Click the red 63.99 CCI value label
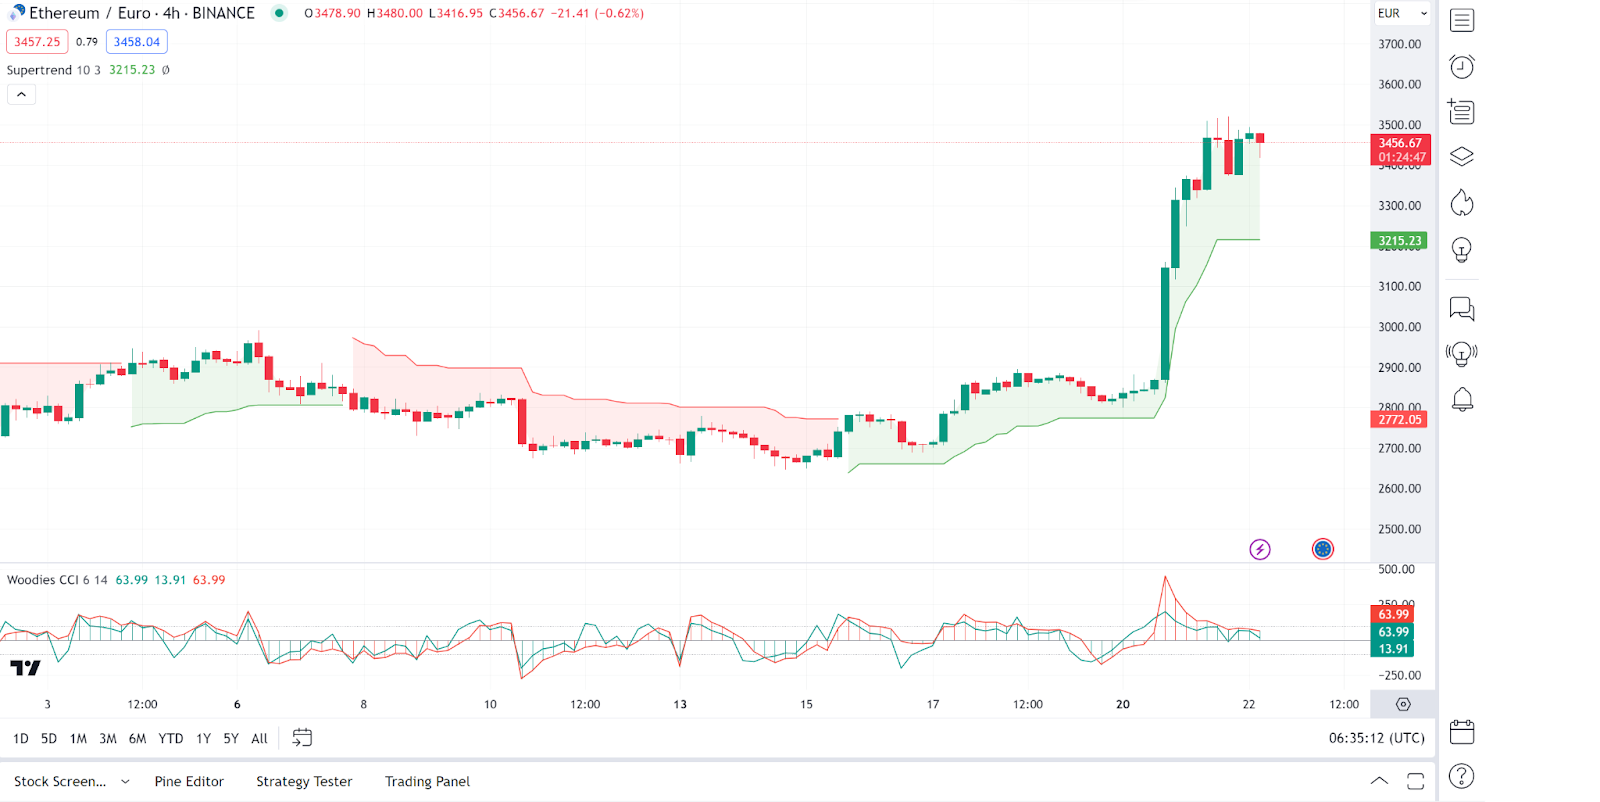This screenshot has height=802, width=1600. tap(1393, 615)
